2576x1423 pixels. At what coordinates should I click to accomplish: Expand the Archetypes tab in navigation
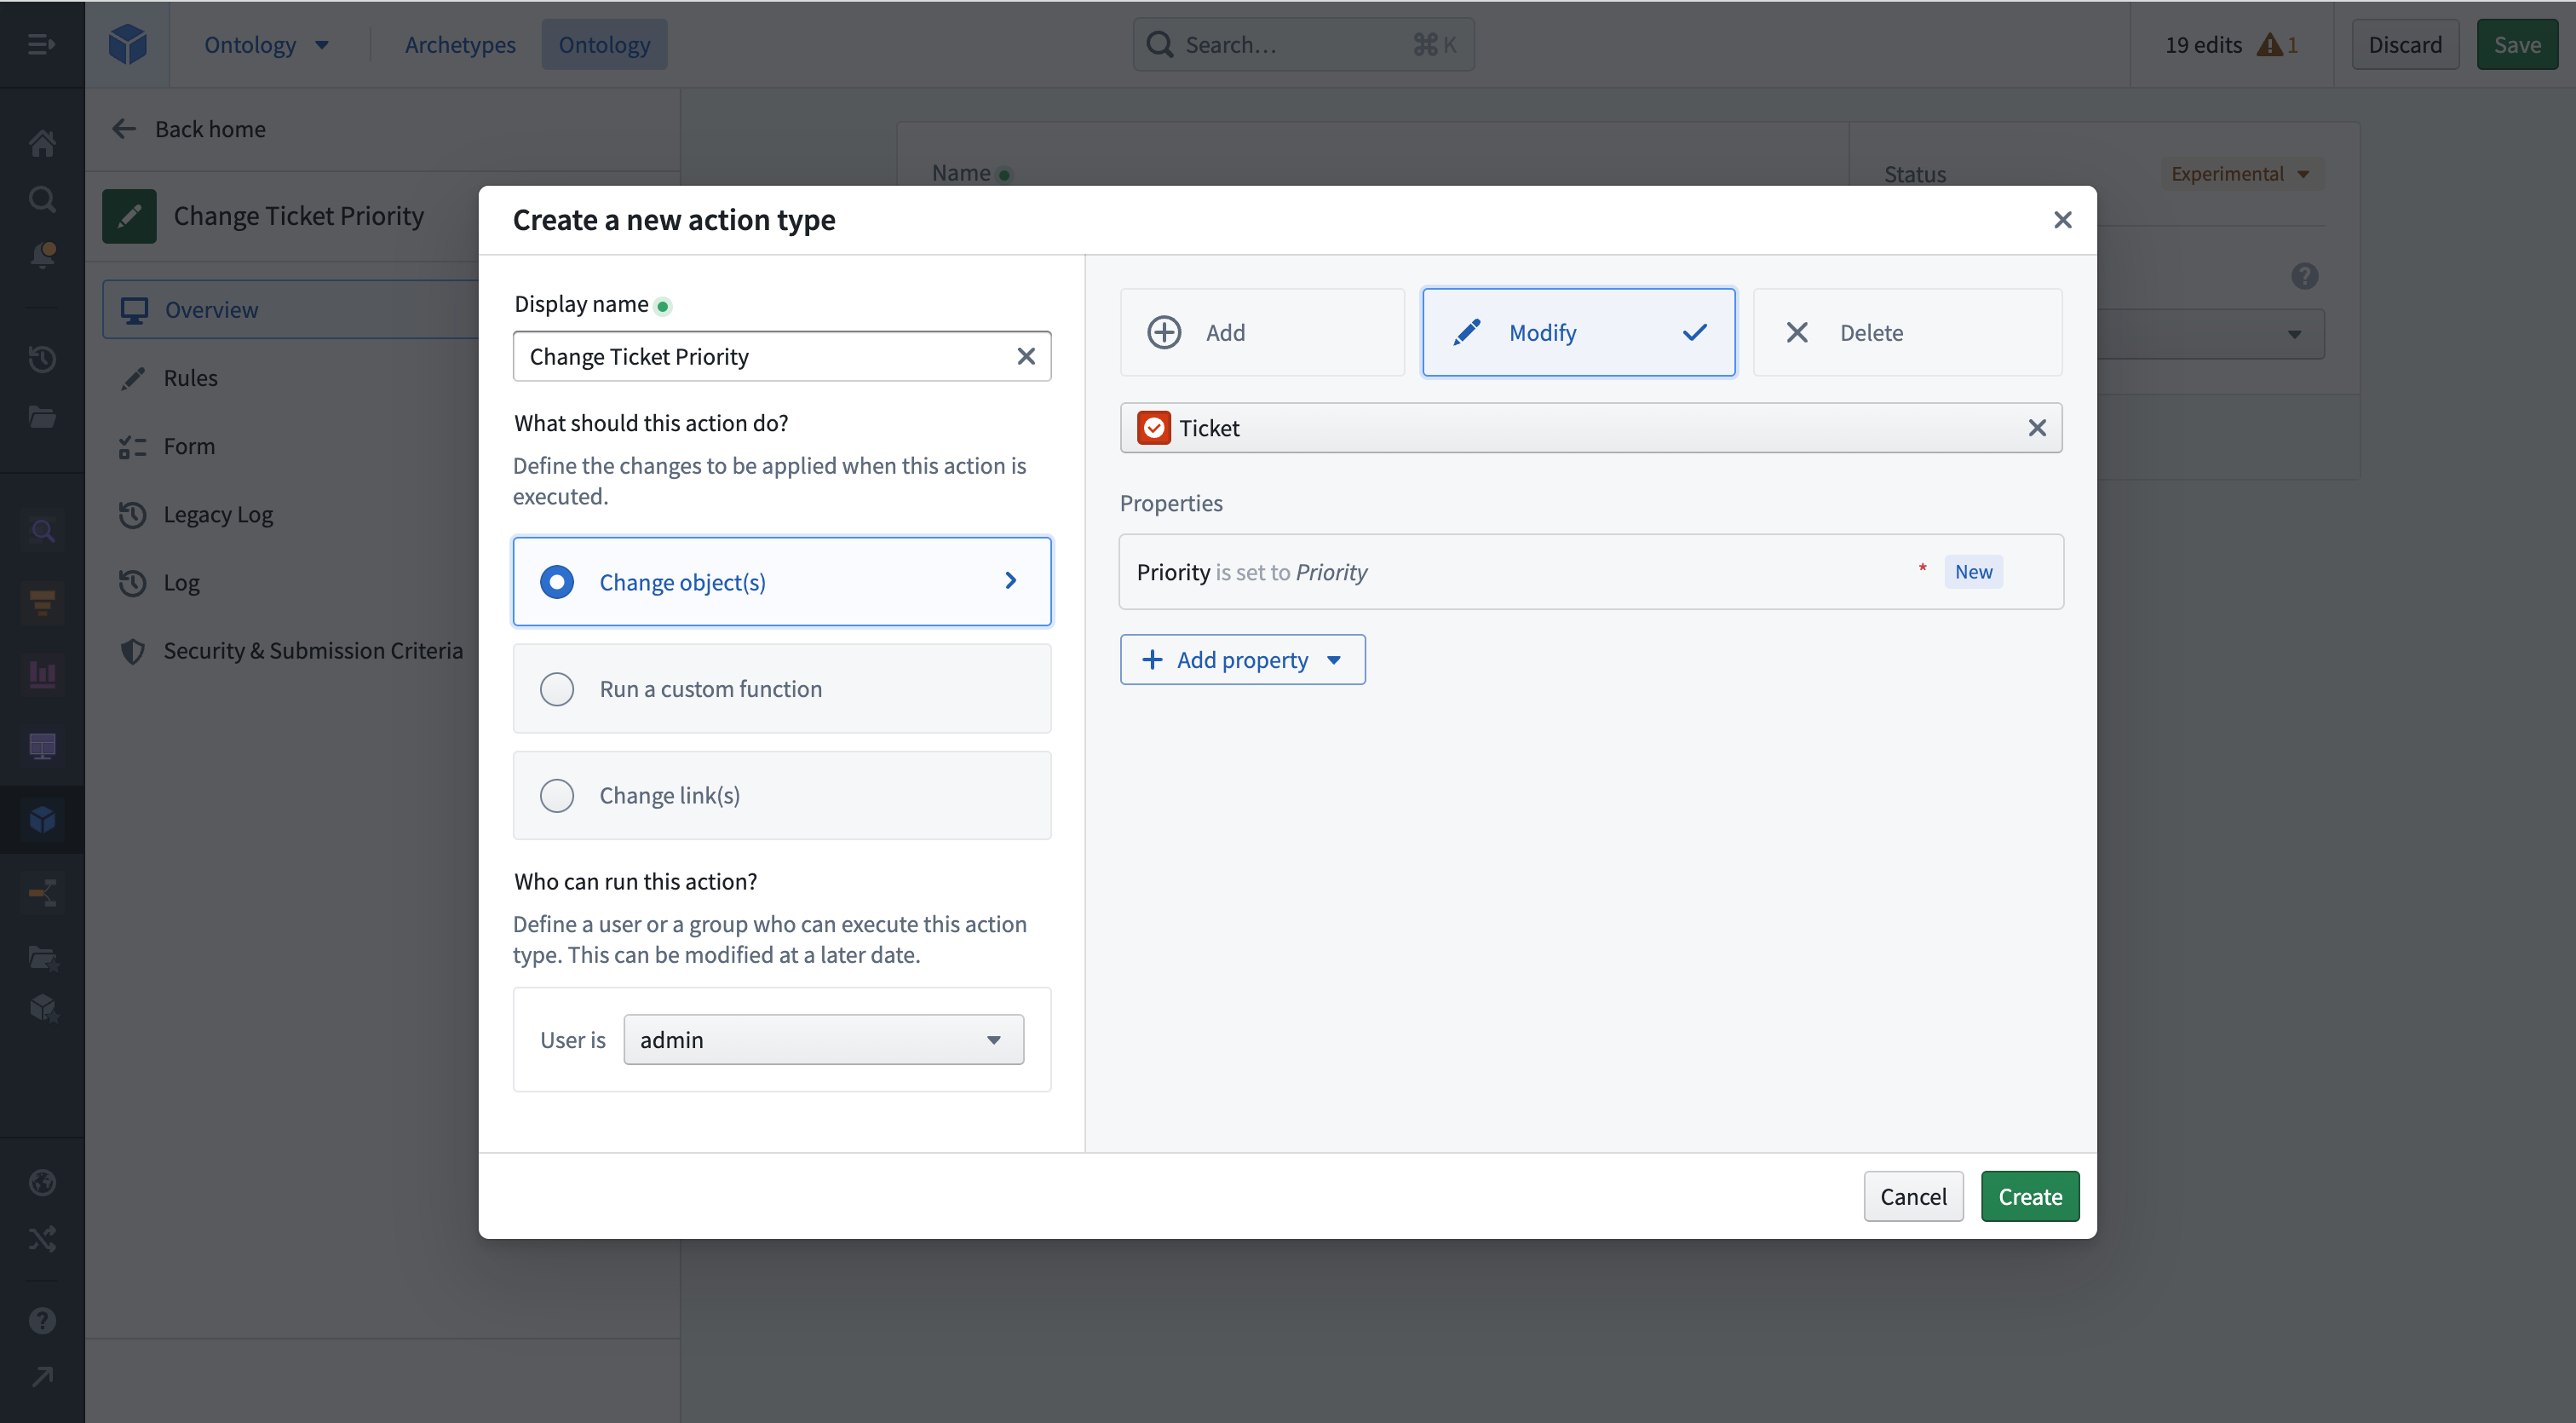pos(459,43)
